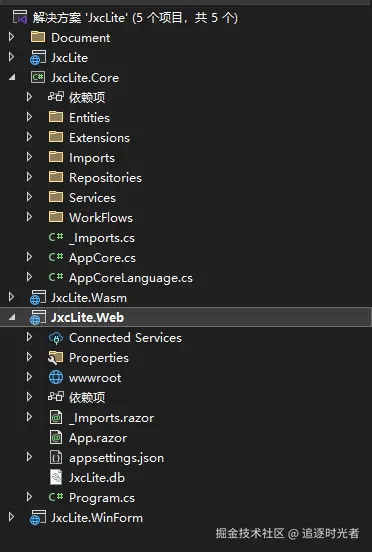Expand the JxcLite.WinForm project arrow
Image resolution: width=372 pixels, height=552 pixels.
11,517
